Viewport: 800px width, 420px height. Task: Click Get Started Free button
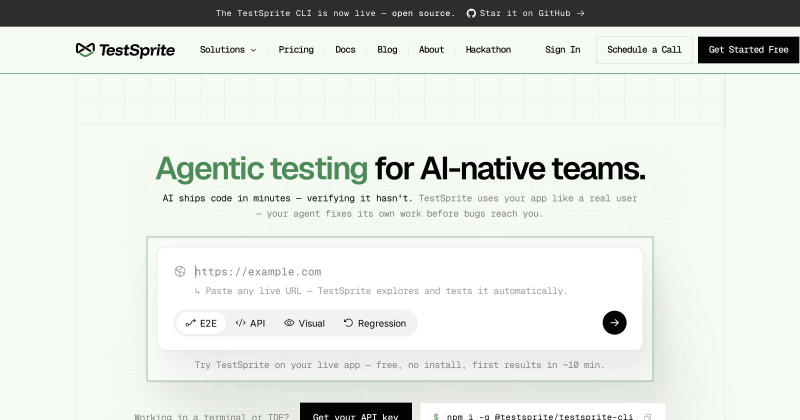click(748, 50)
